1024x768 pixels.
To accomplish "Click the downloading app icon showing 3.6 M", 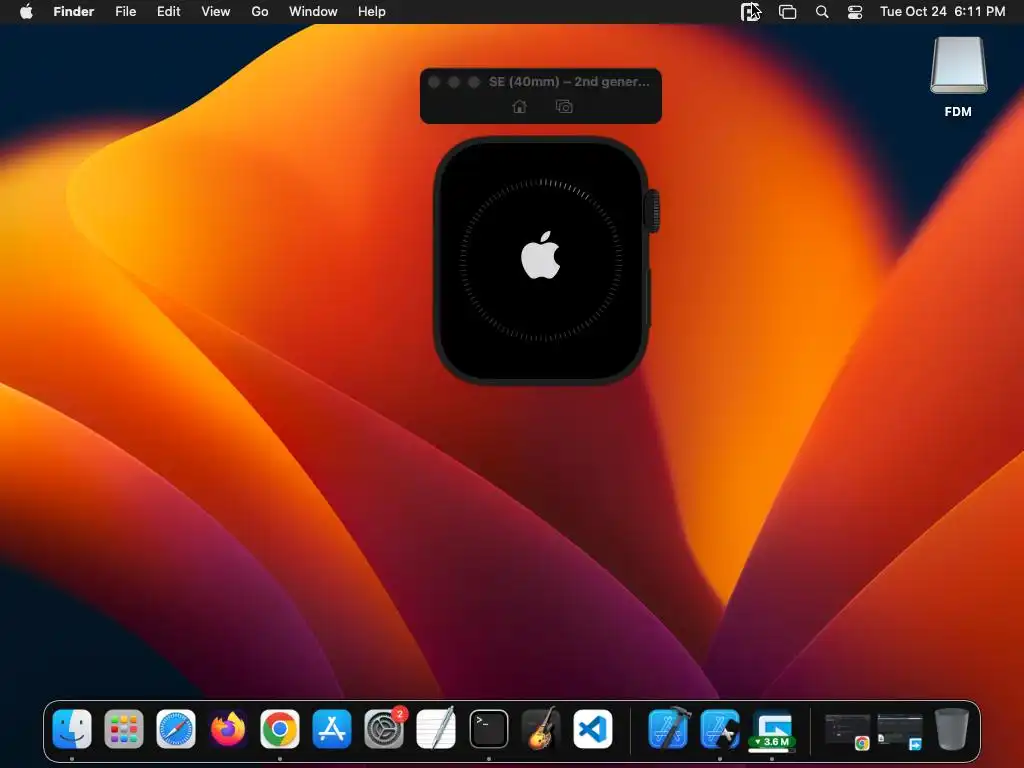I will tap(772, 730).
